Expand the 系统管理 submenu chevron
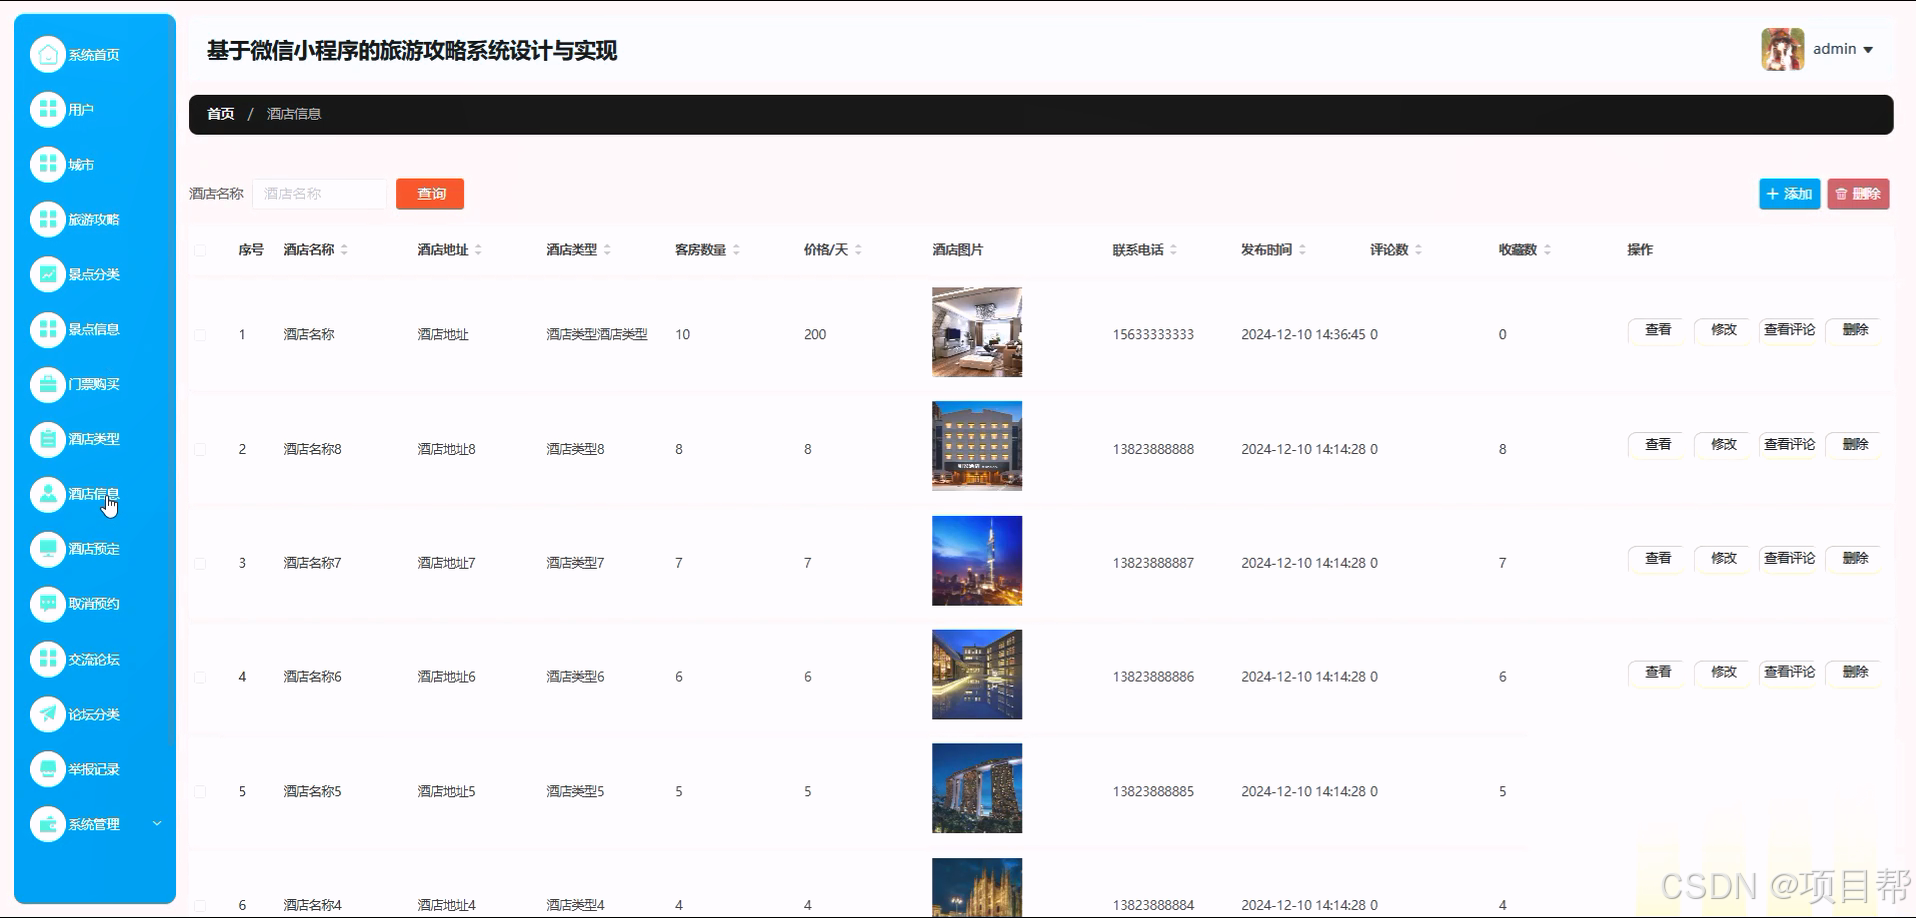The width and height of the screenshot is (1916, 918). [x=156, y=824]
